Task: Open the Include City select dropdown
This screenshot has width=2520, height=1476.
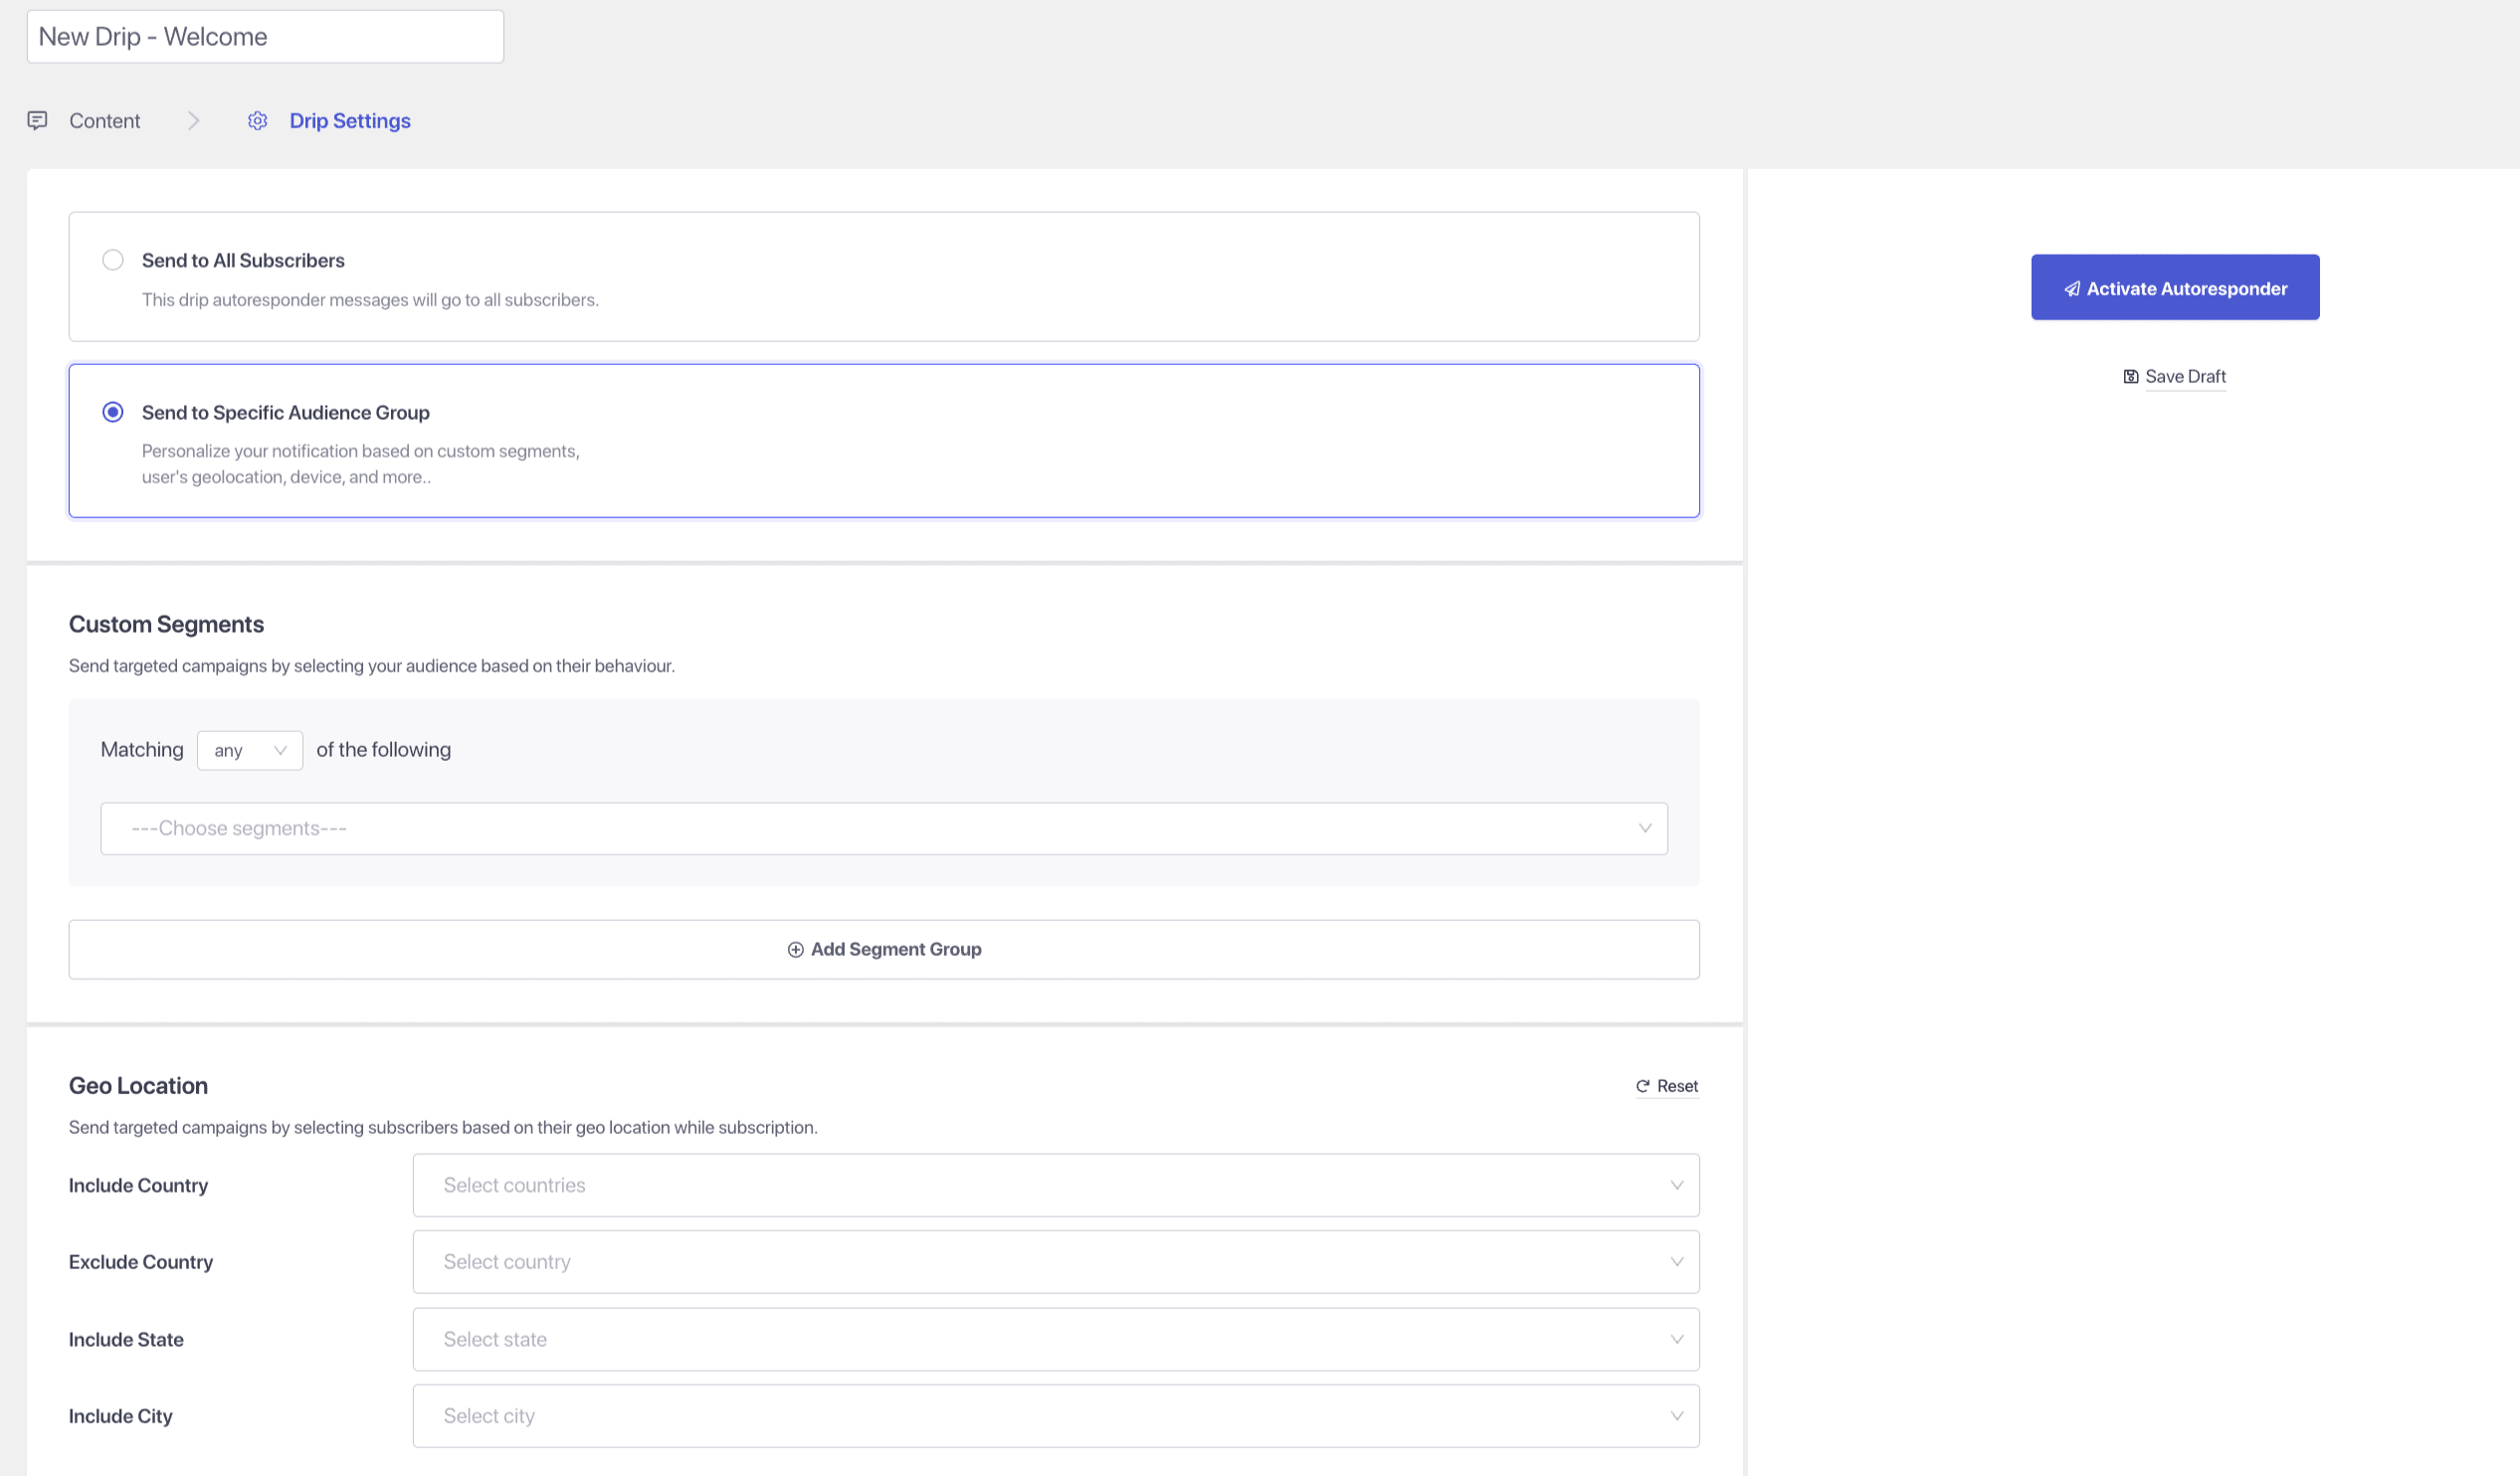Action: (x=1055, y=1416)
